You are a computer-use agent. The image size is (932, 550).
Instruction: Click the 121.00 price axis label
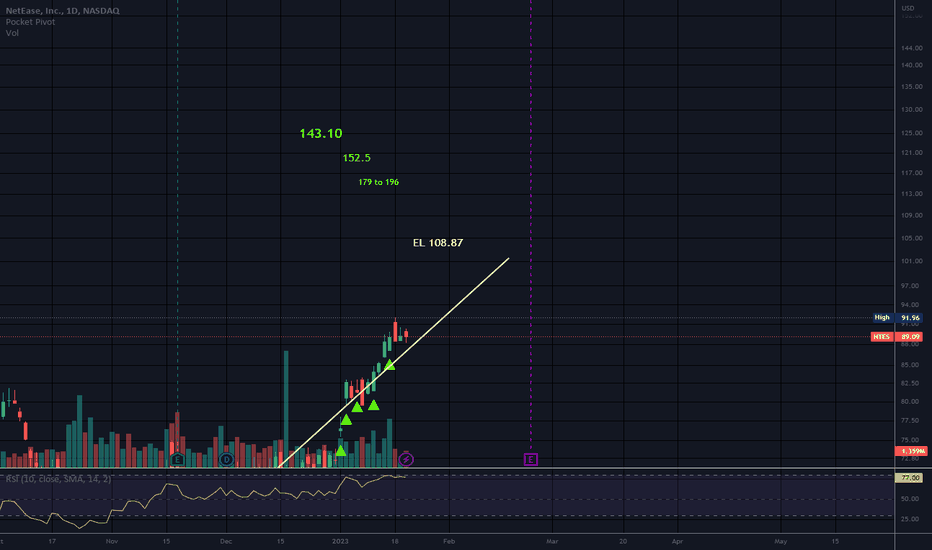click(911, 153)
